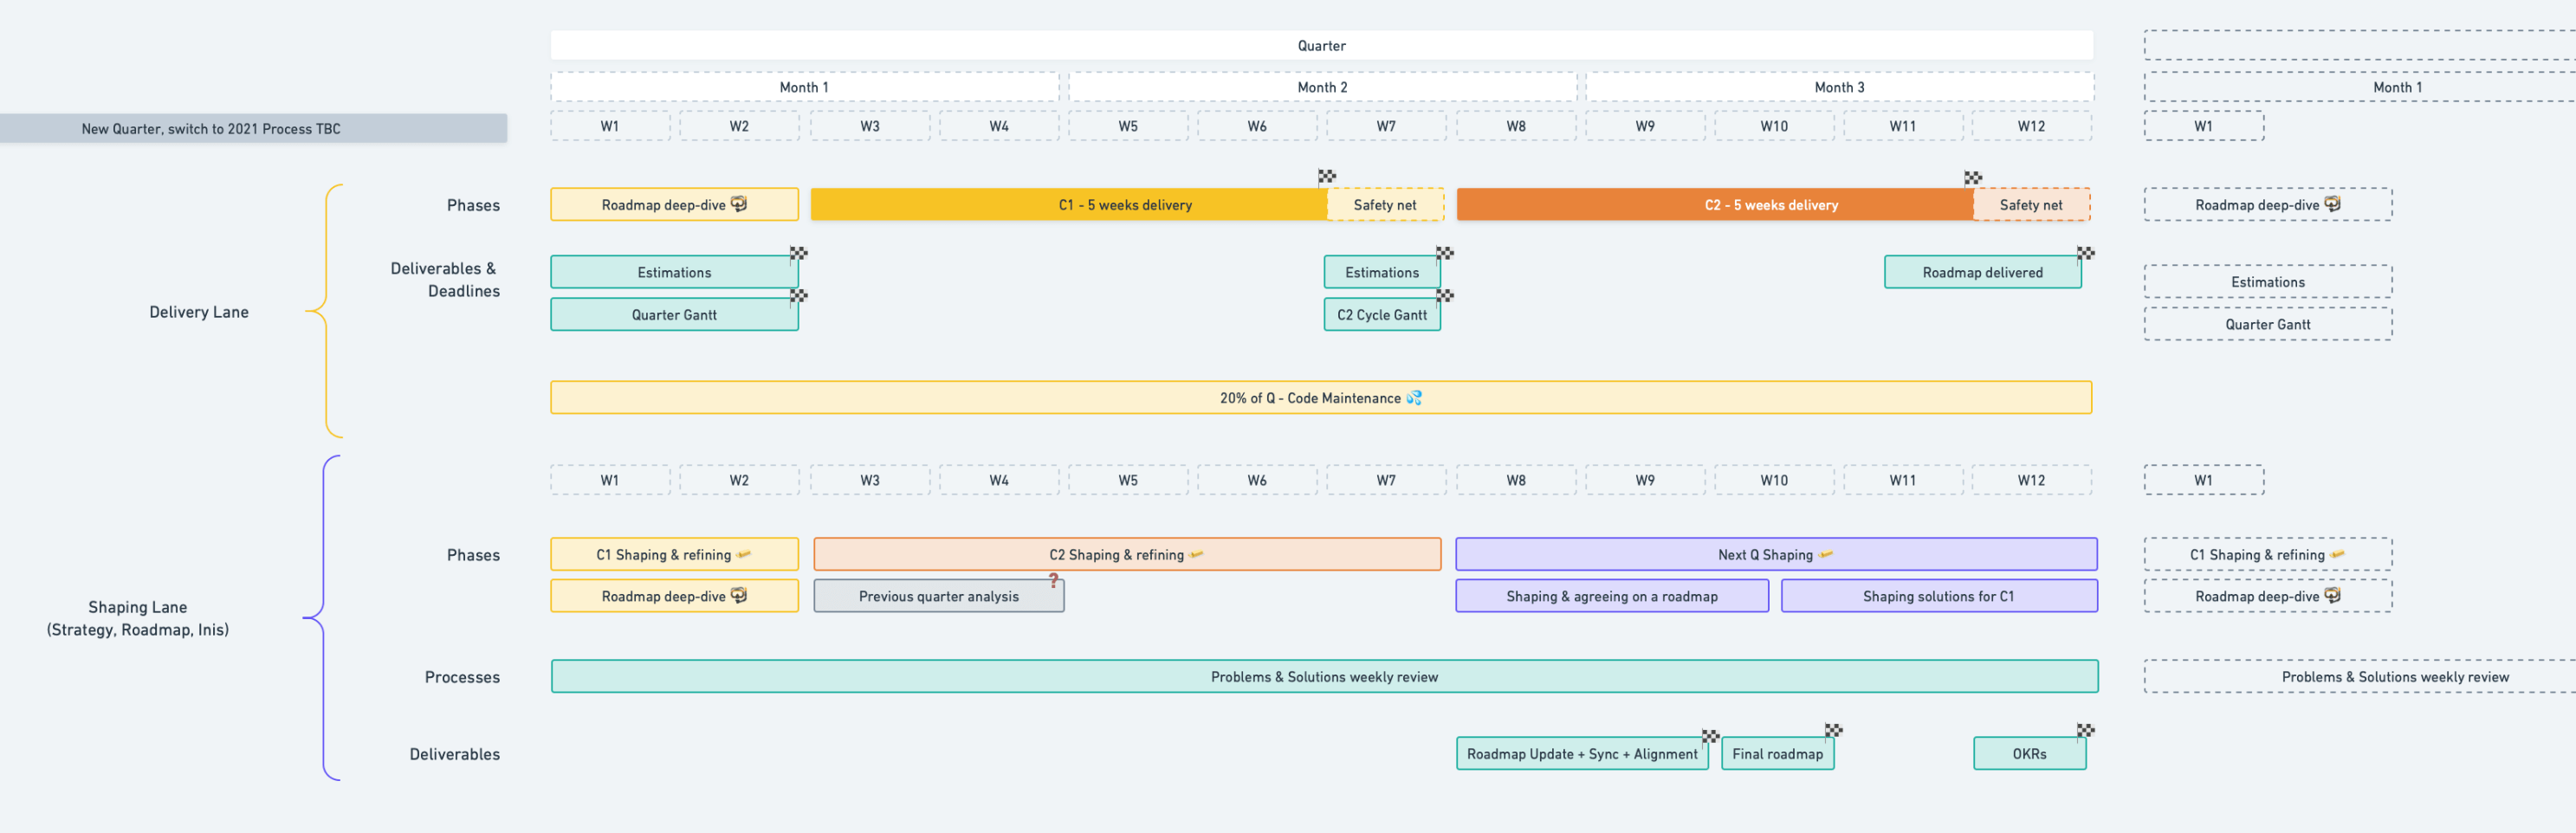Click the flag on the Final roadmap card
Viewport: 2576px width, 833px height.
click(1833, 731)
